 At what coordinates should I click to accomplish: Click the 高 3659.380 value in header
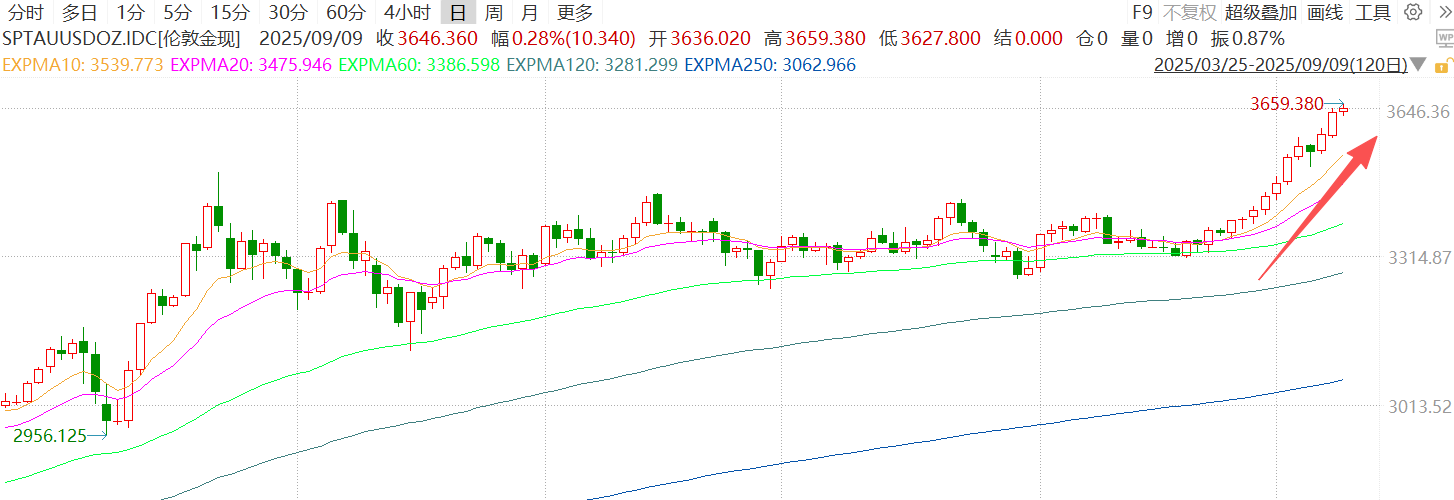click(x=814, y=40)
